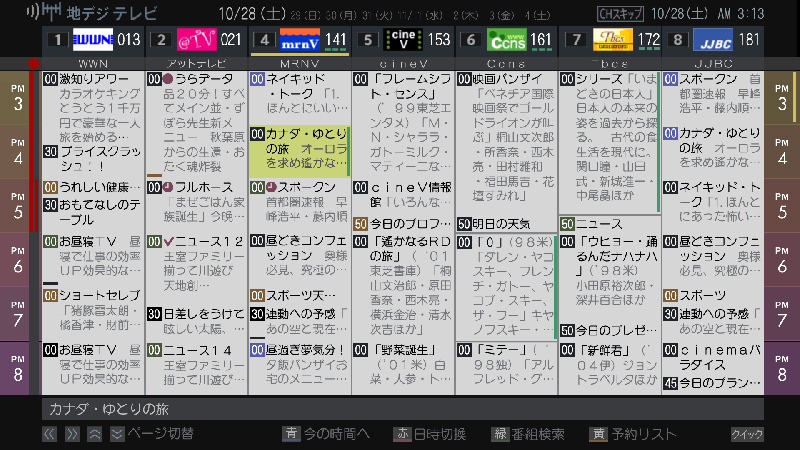
Task: Page left with the double-left arrow
Action: (49, 434)
